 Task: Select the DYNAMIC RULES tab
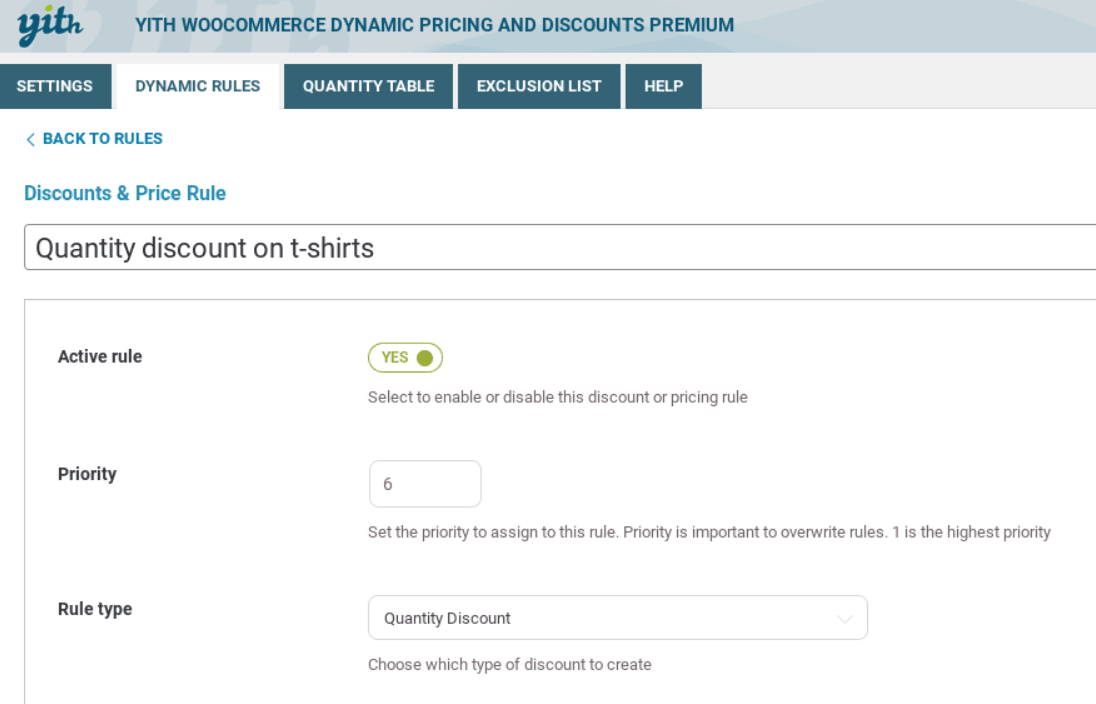point(200,86)
